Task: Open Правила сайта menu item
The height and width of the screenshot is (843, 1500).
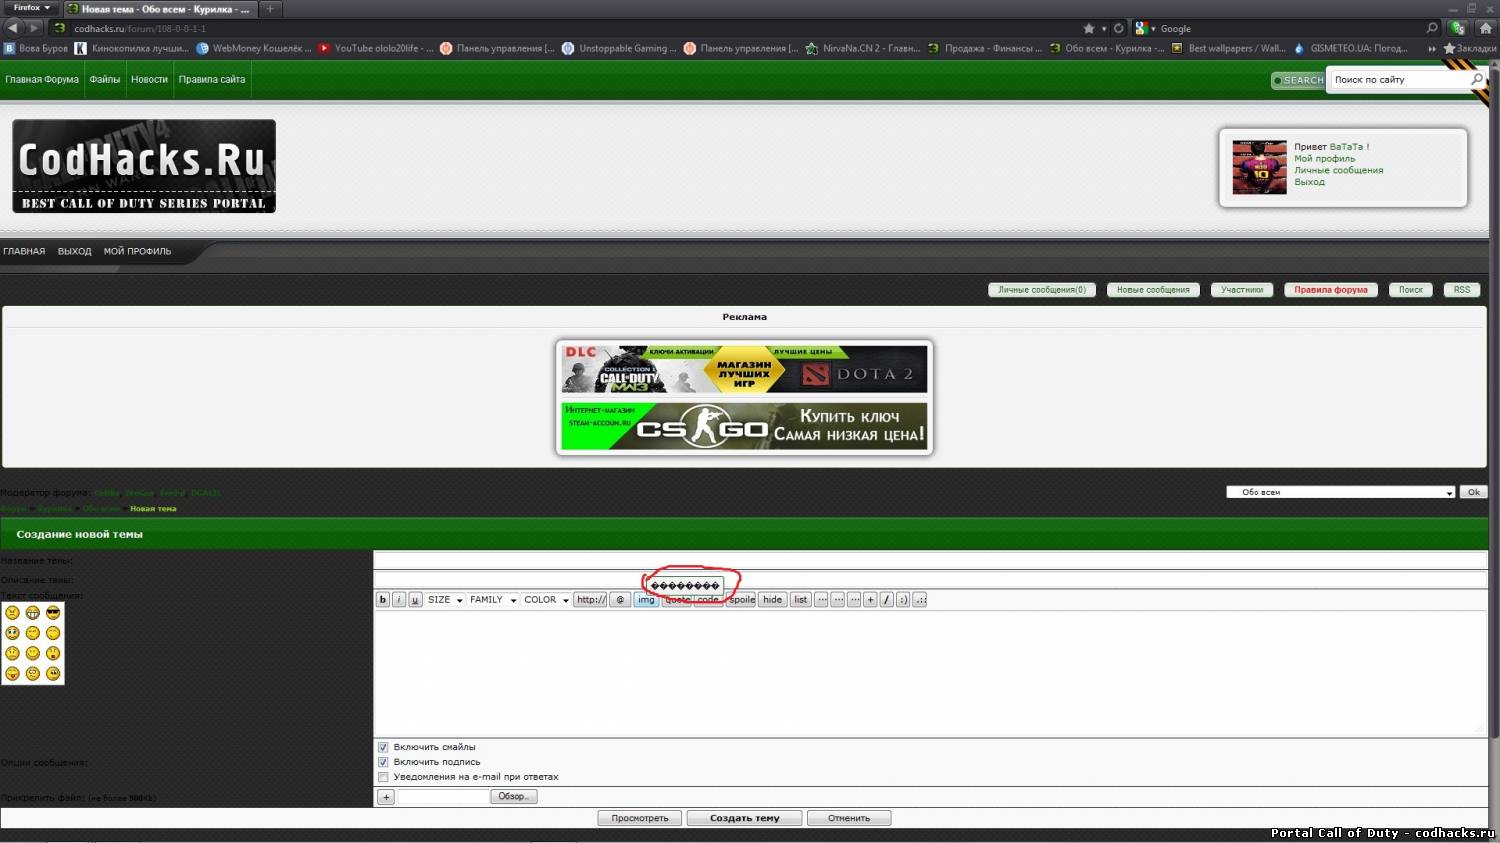Action: point(212,79)
